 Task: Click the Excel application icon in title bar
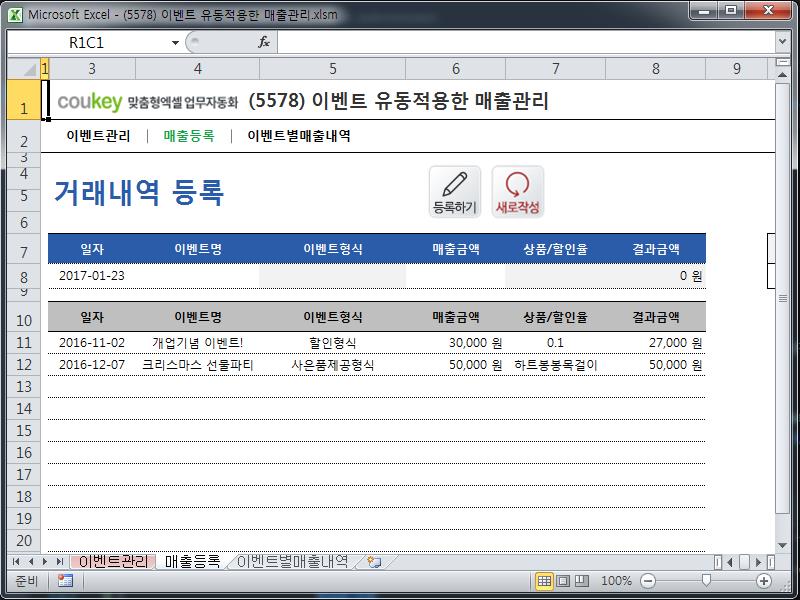tap(15, 14)
